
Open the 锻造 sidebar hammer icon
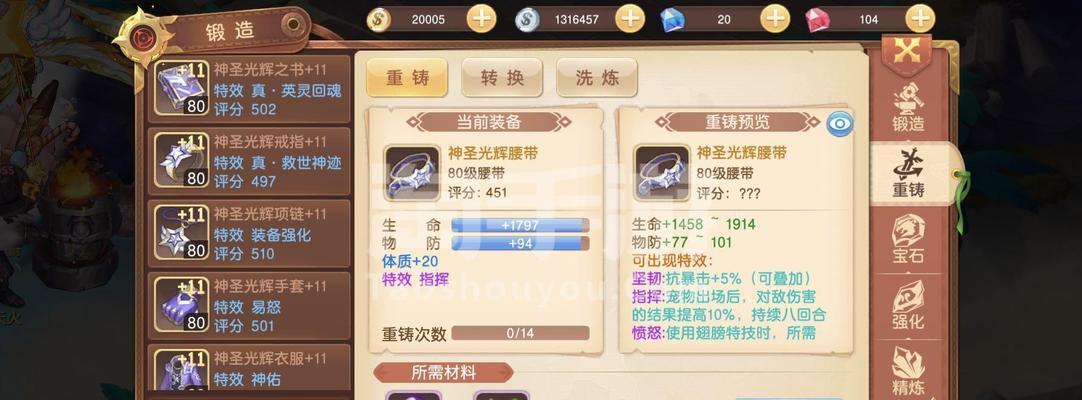point(907,108)
